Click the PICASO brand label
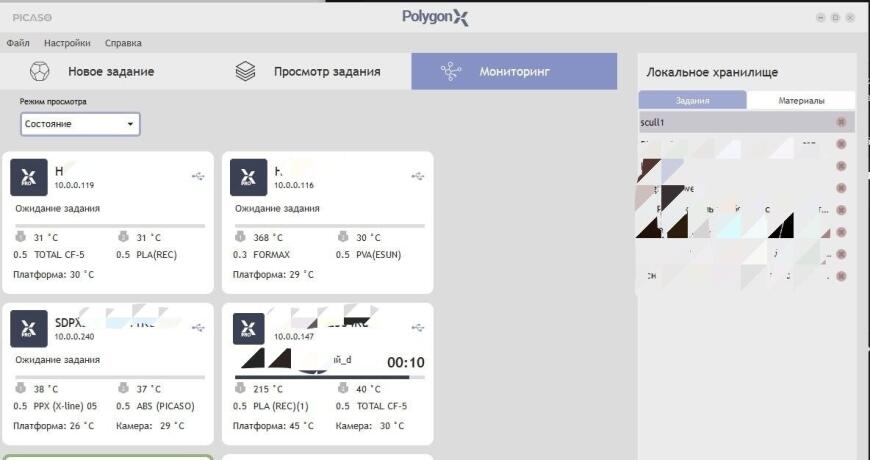Viewport: 870px width, 460px height. 32,18
